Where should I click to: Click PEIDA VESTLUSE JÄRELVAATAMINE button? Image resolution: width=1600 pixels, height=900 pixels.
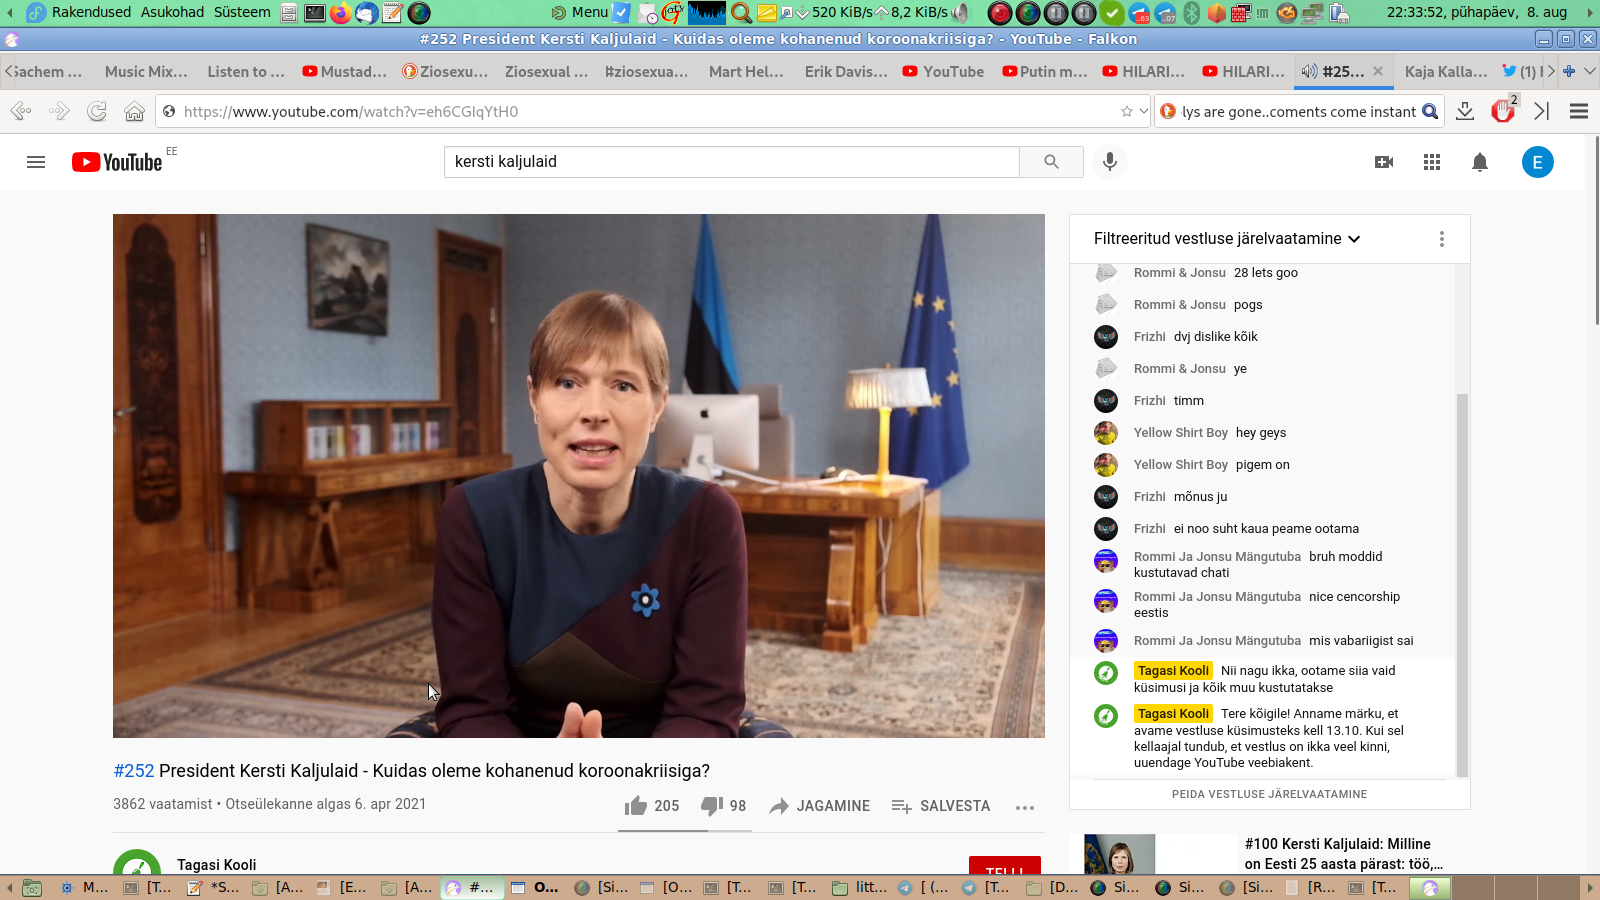pos(1269,794)
